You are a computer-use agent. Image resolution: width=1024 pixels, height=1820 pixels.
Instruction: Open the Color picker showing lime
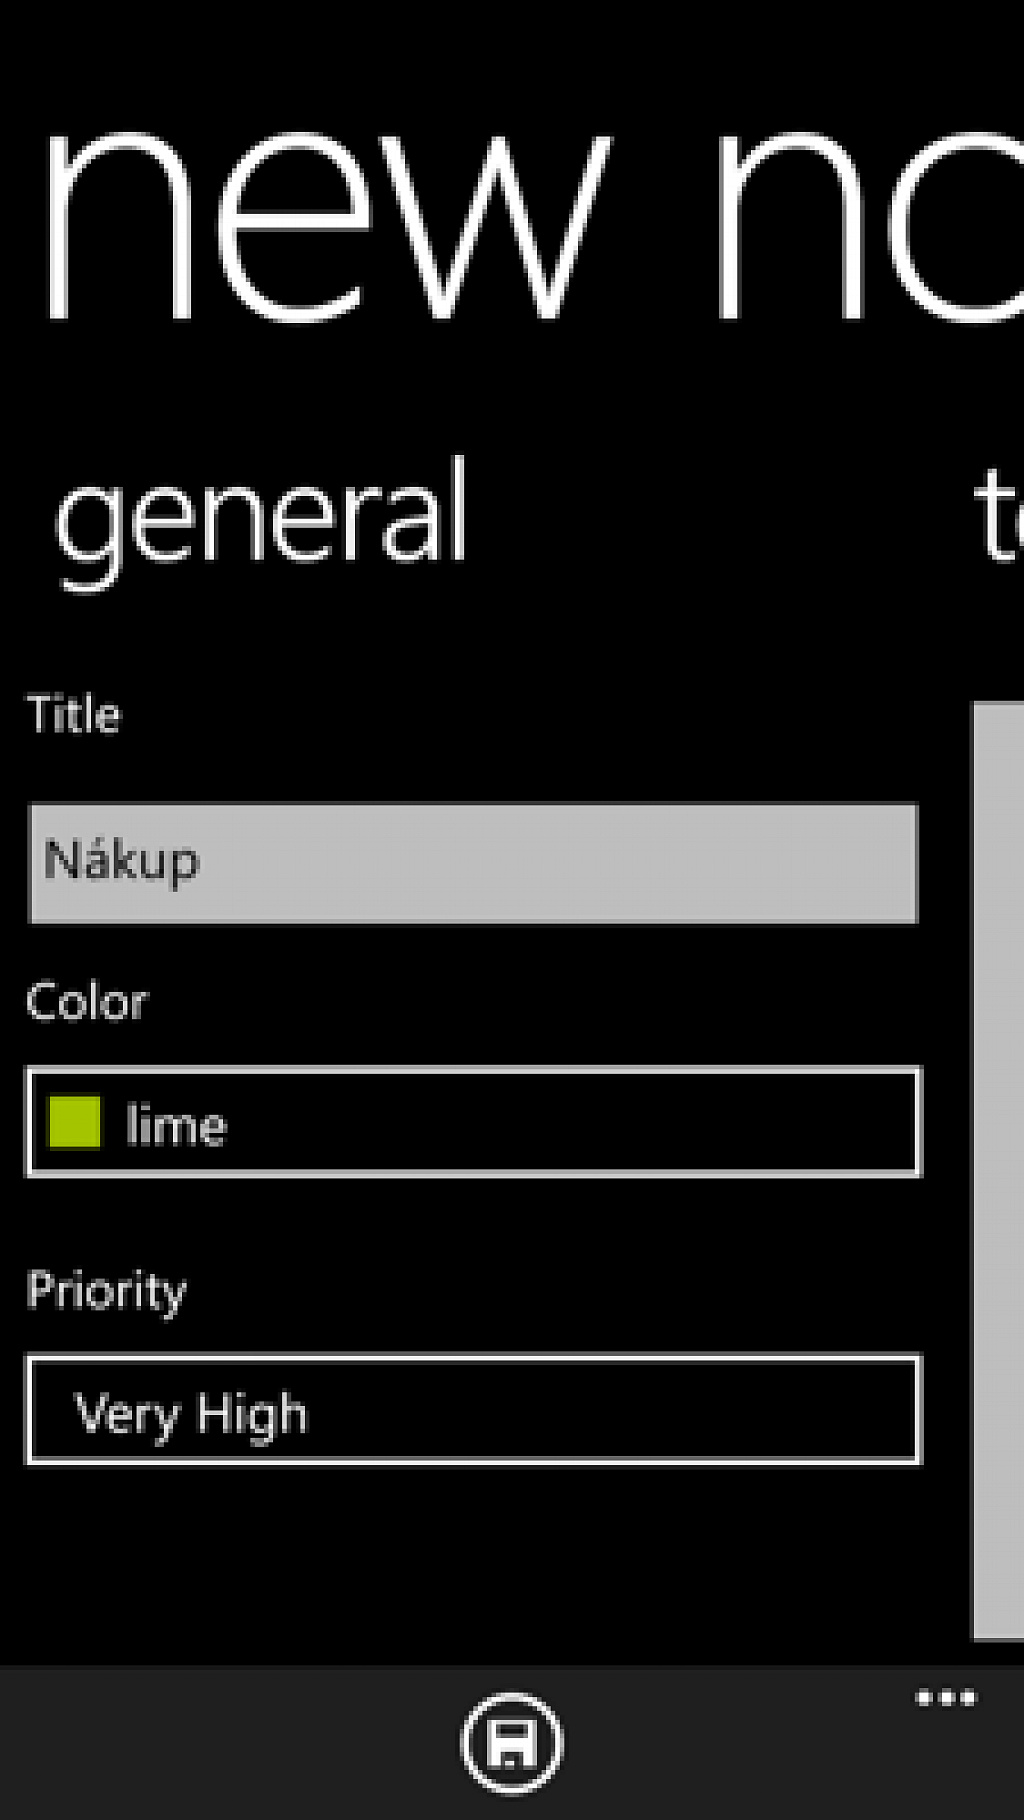(473, 1122)
